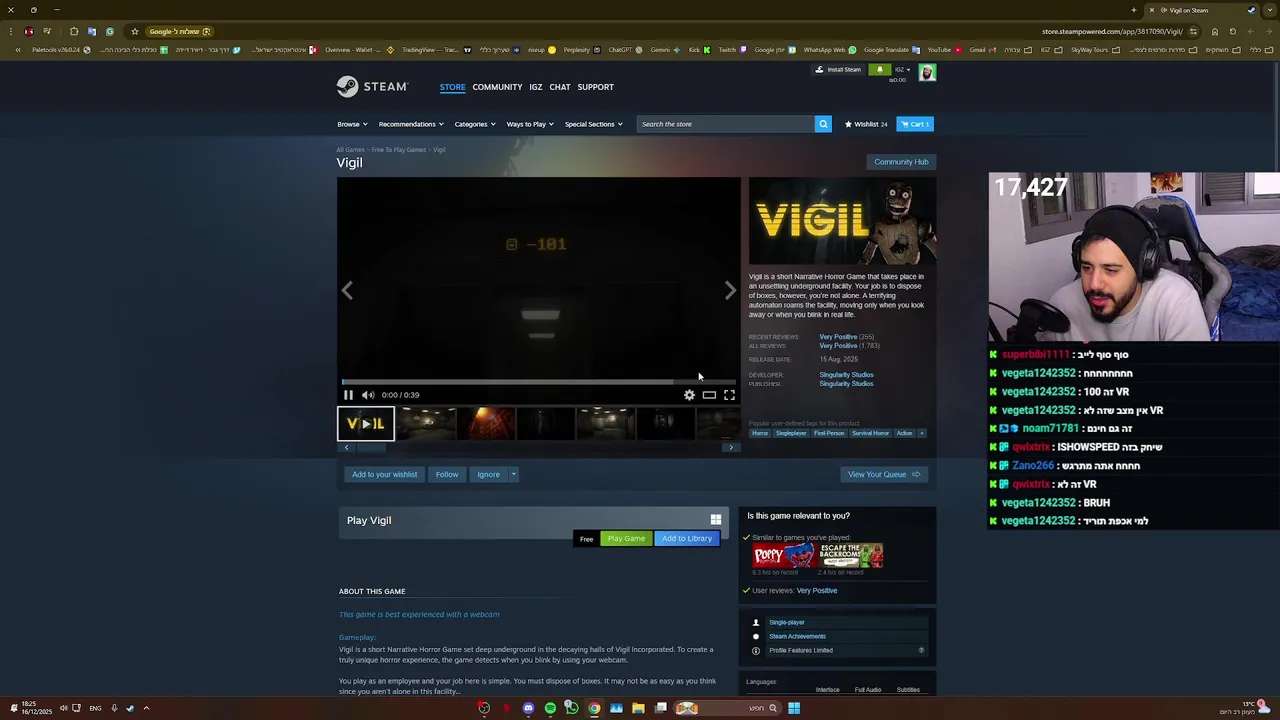Image resolution: width=1280 pixels, height=720 pixels.
Task: Open Discord from the taskbar
Action: 528,708
